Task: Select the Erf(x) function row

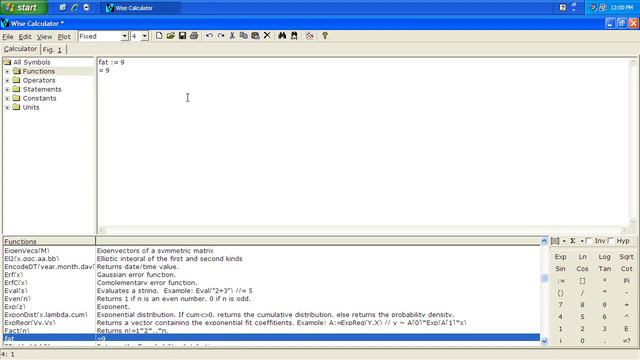Action: pos(271,275)
